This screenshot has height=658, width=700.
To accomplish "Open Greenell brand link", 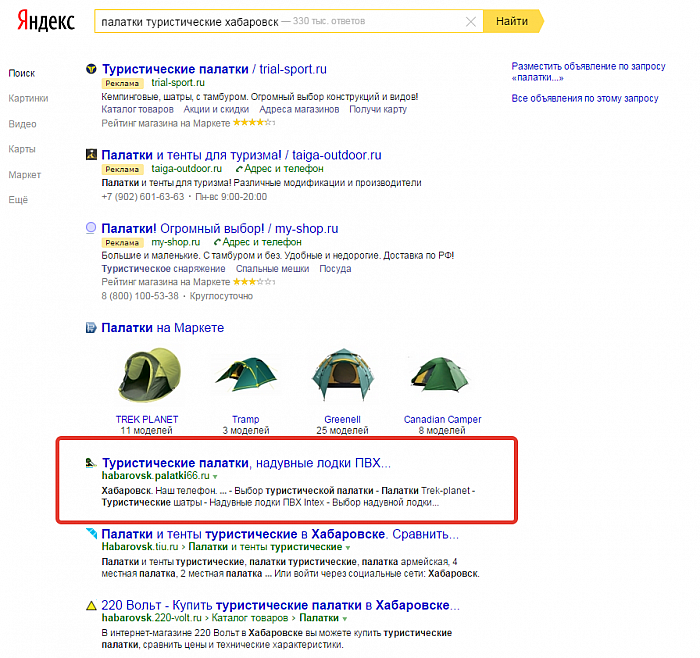I will (x=342, y=420).
